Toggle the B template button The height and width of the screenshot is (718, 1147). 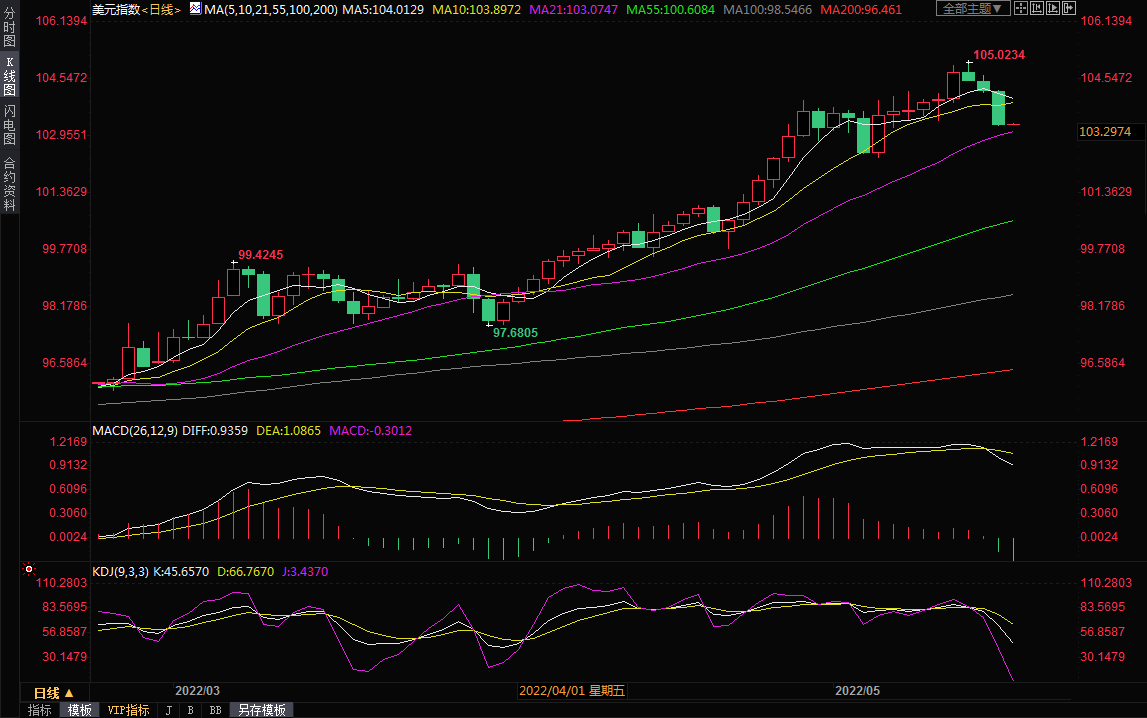coord(190,710)
